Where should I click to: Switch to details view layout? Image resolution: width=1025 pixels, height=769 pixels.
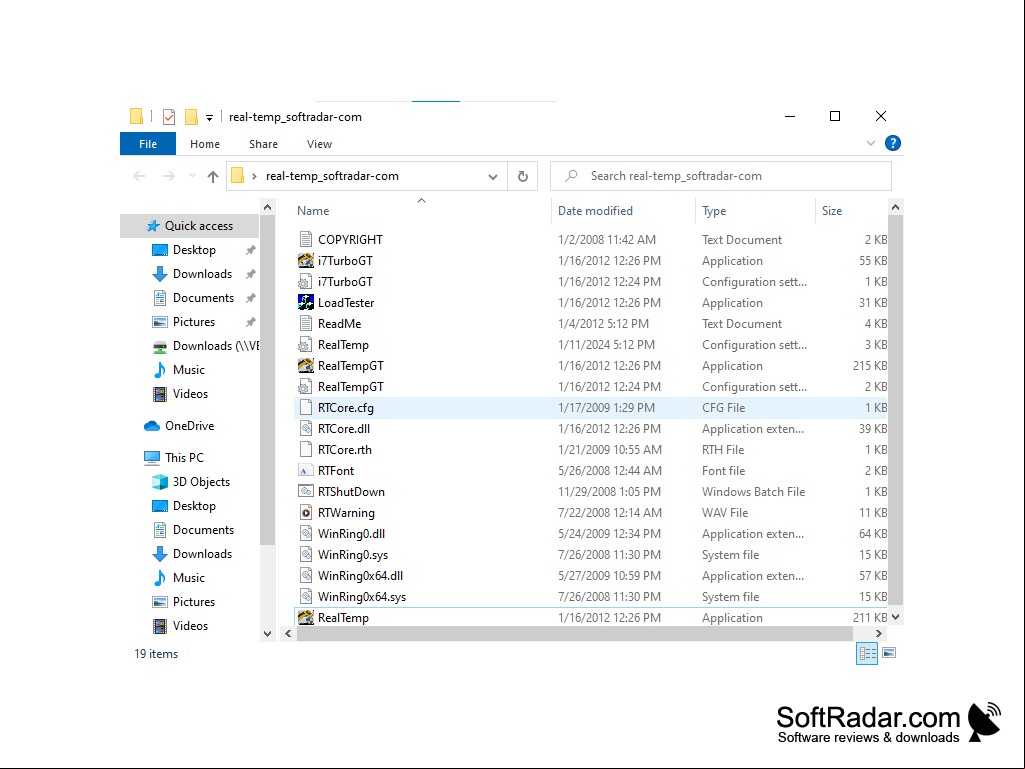867,653
